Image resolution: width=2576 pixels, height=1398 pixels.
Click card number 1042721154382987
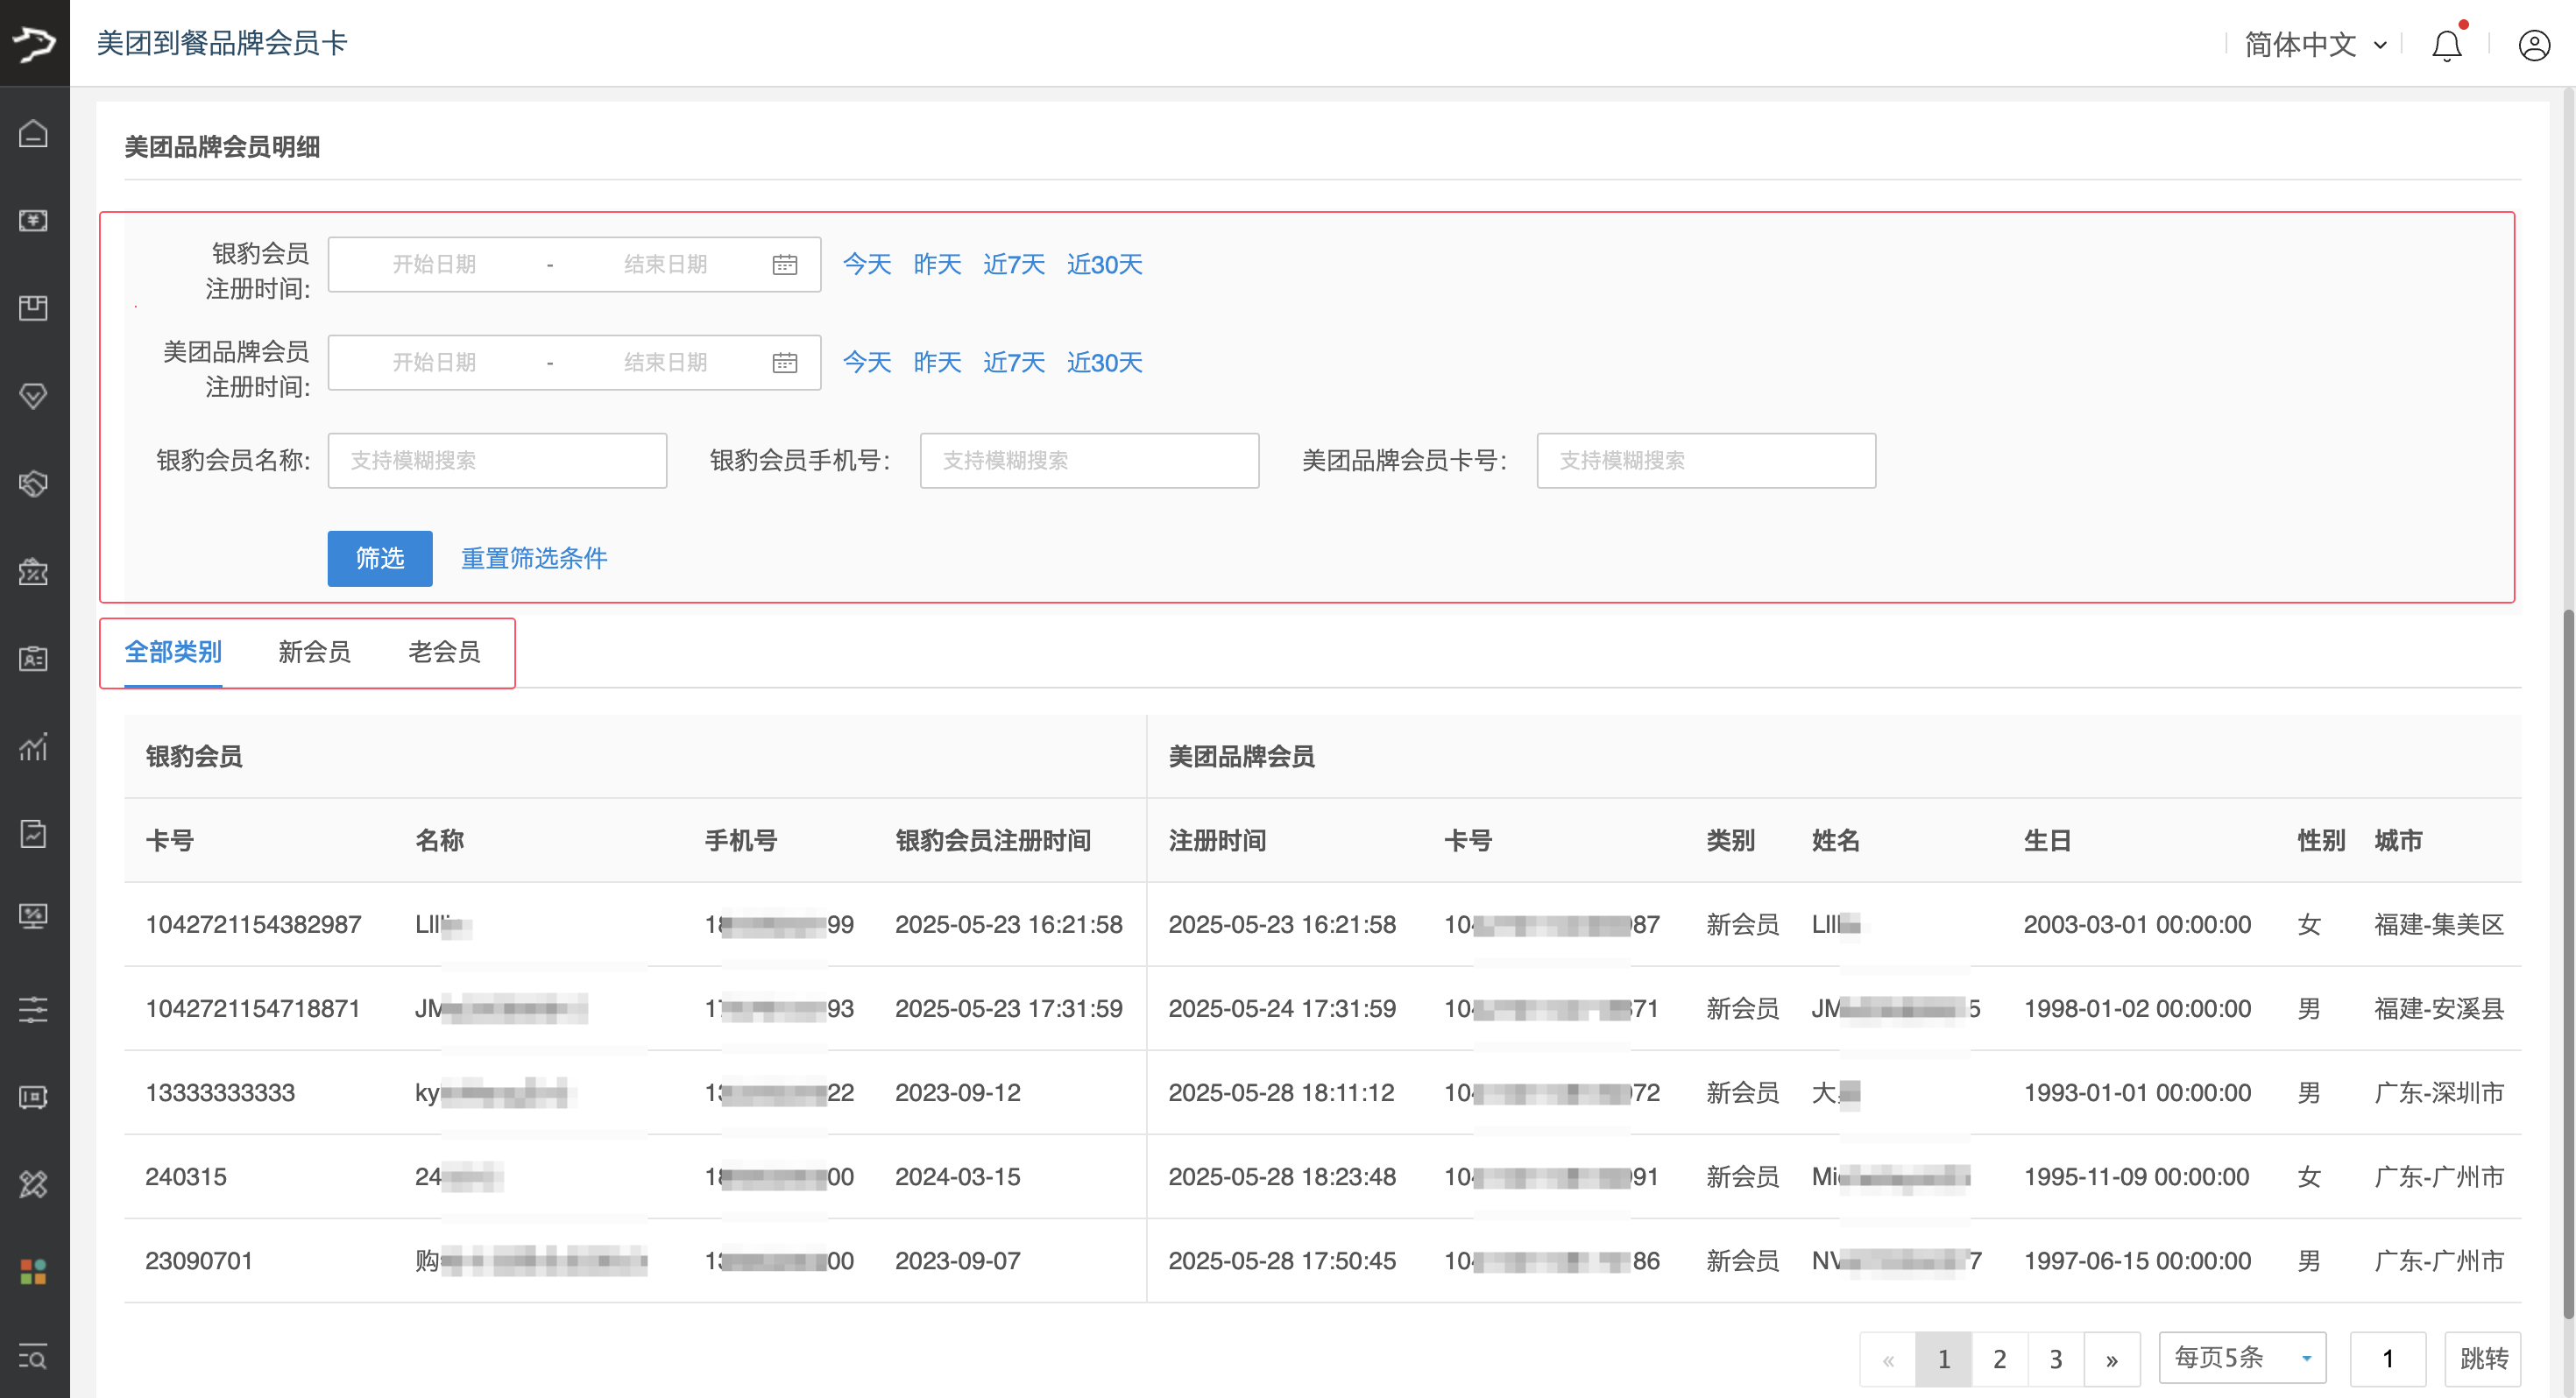click(253, 924)
